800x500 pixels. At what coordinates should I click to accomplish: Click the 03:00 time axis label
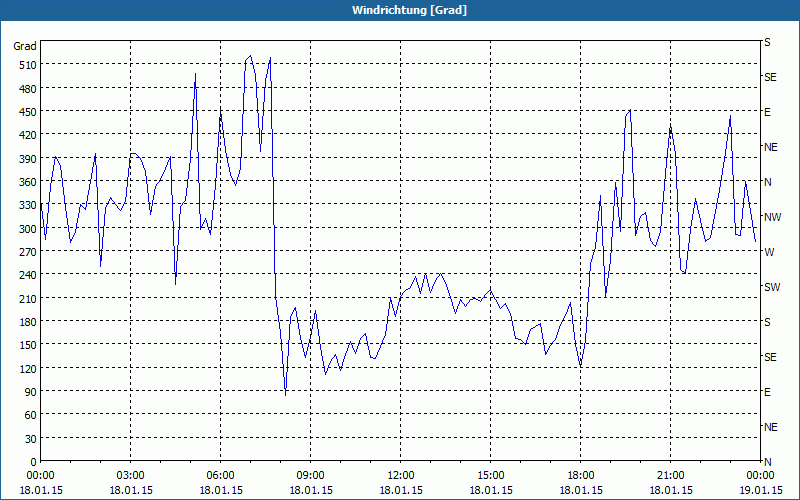point(131,476)
